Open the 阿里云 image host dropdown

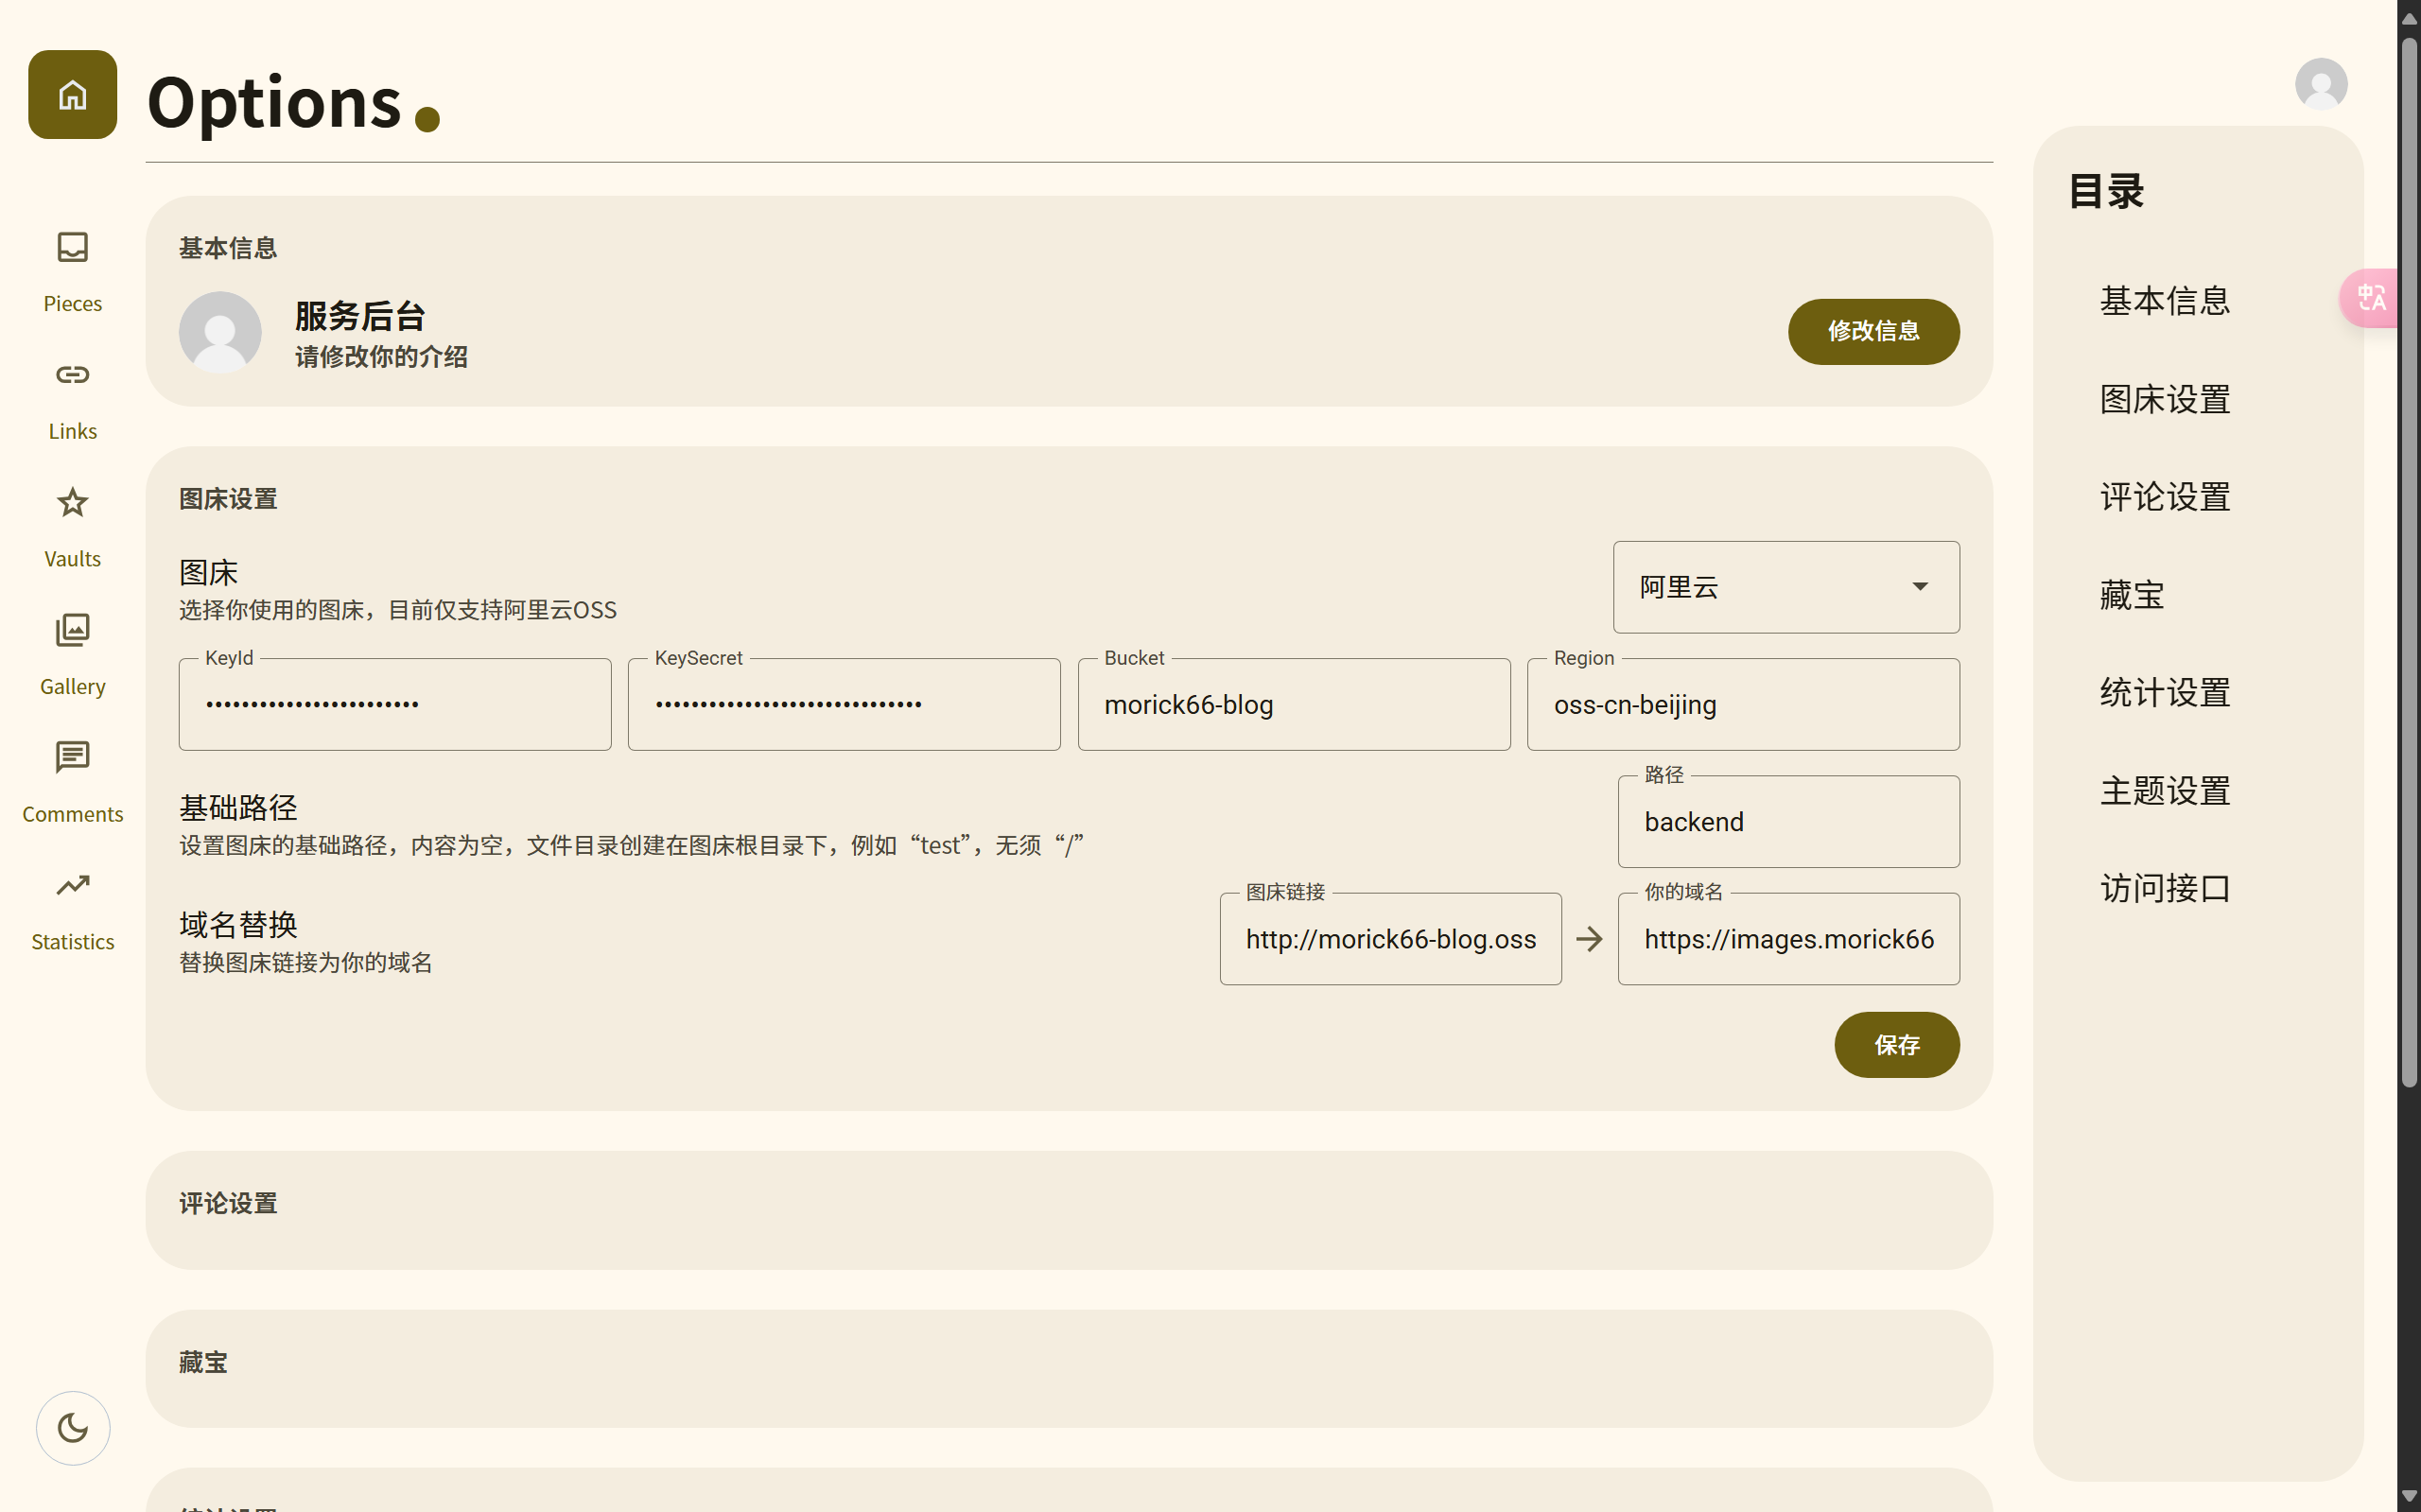coord(1785,587)
